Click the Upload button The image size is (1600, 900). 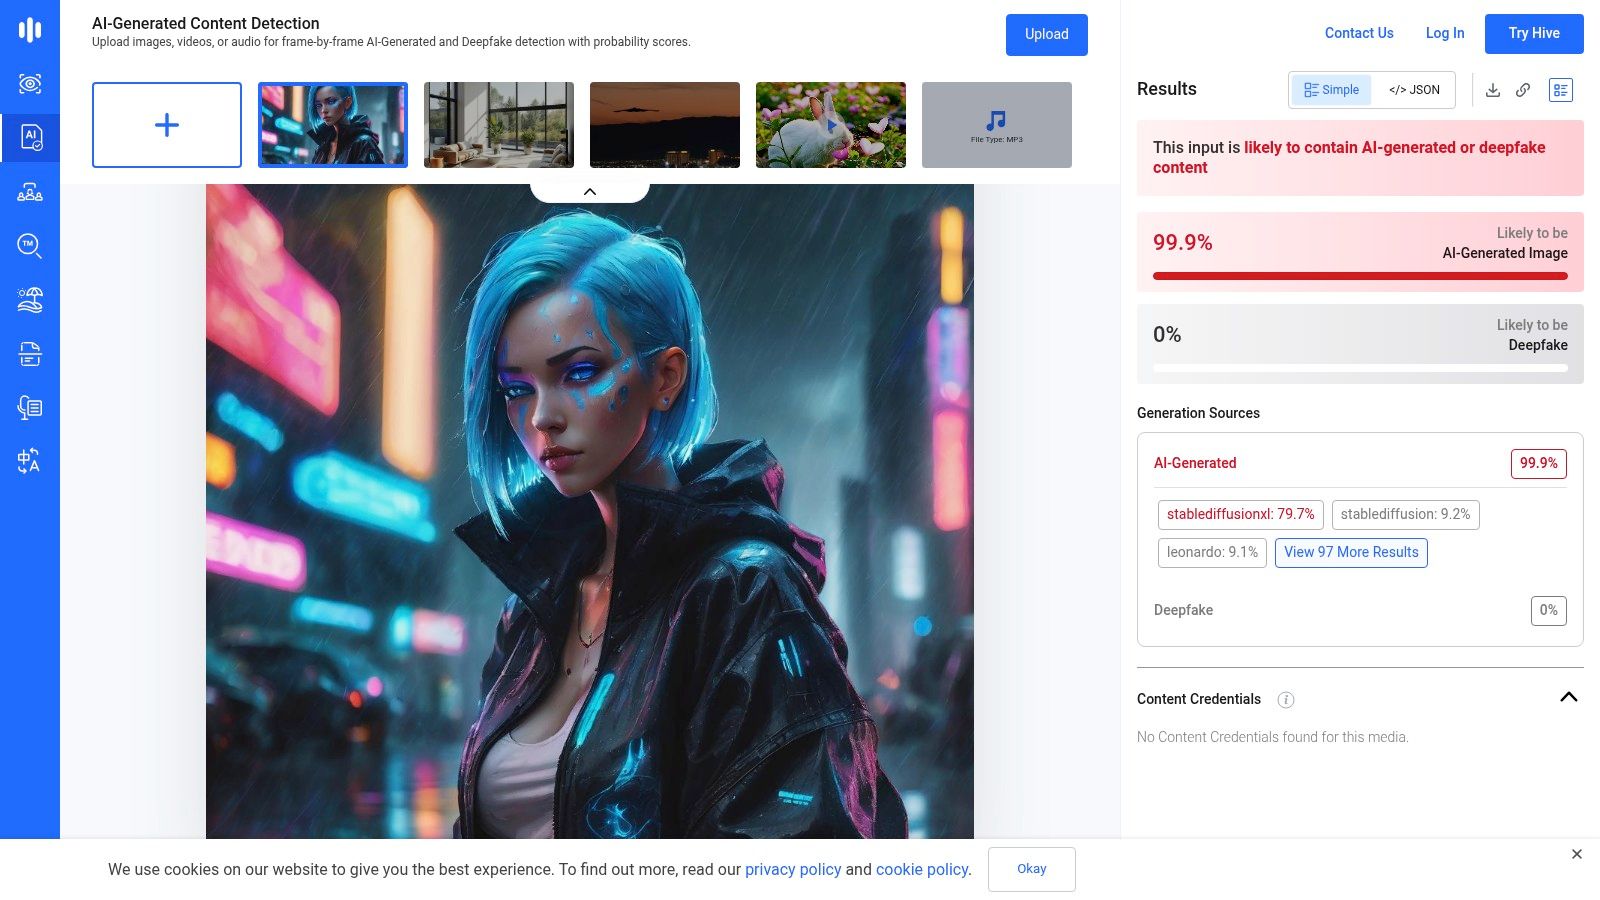1047,35
